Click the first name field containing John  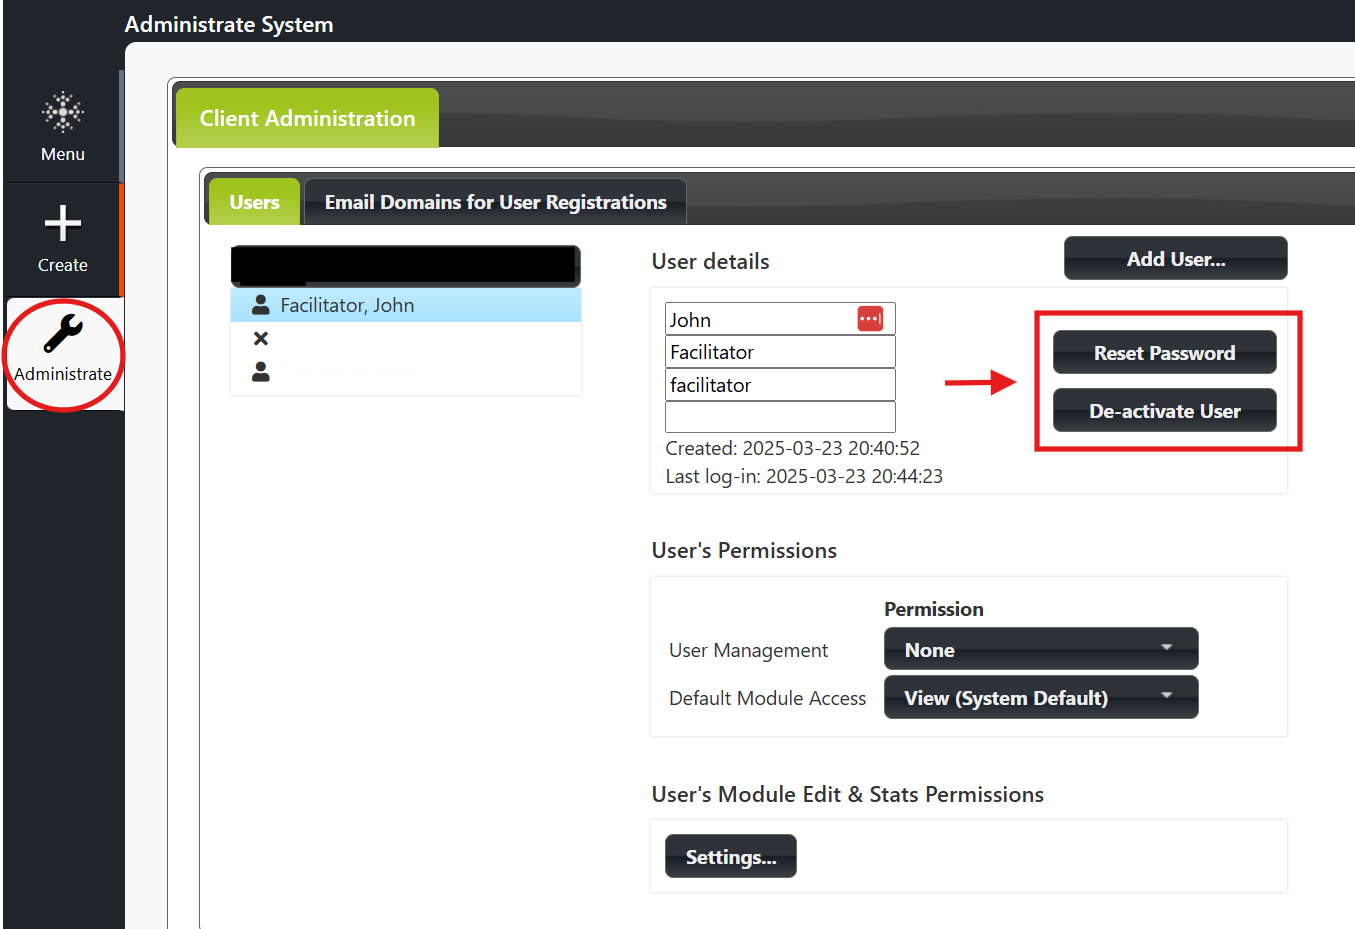[x=780, y=319]
